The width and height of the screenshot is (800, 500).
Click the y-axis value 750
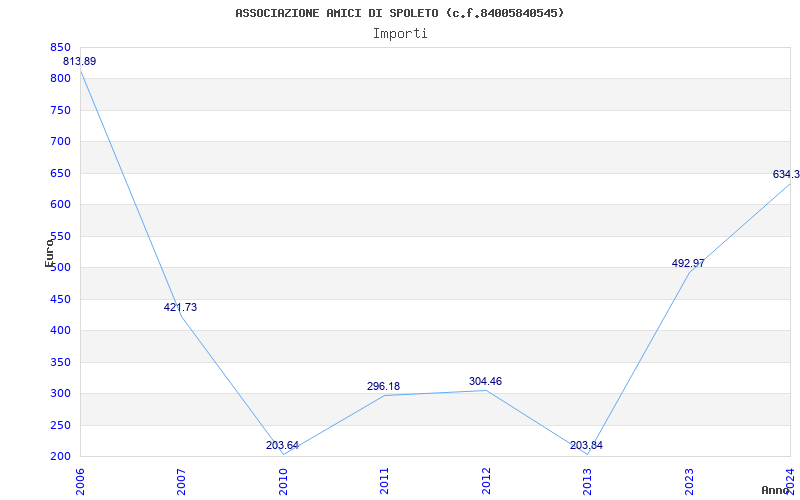(60, 110)
